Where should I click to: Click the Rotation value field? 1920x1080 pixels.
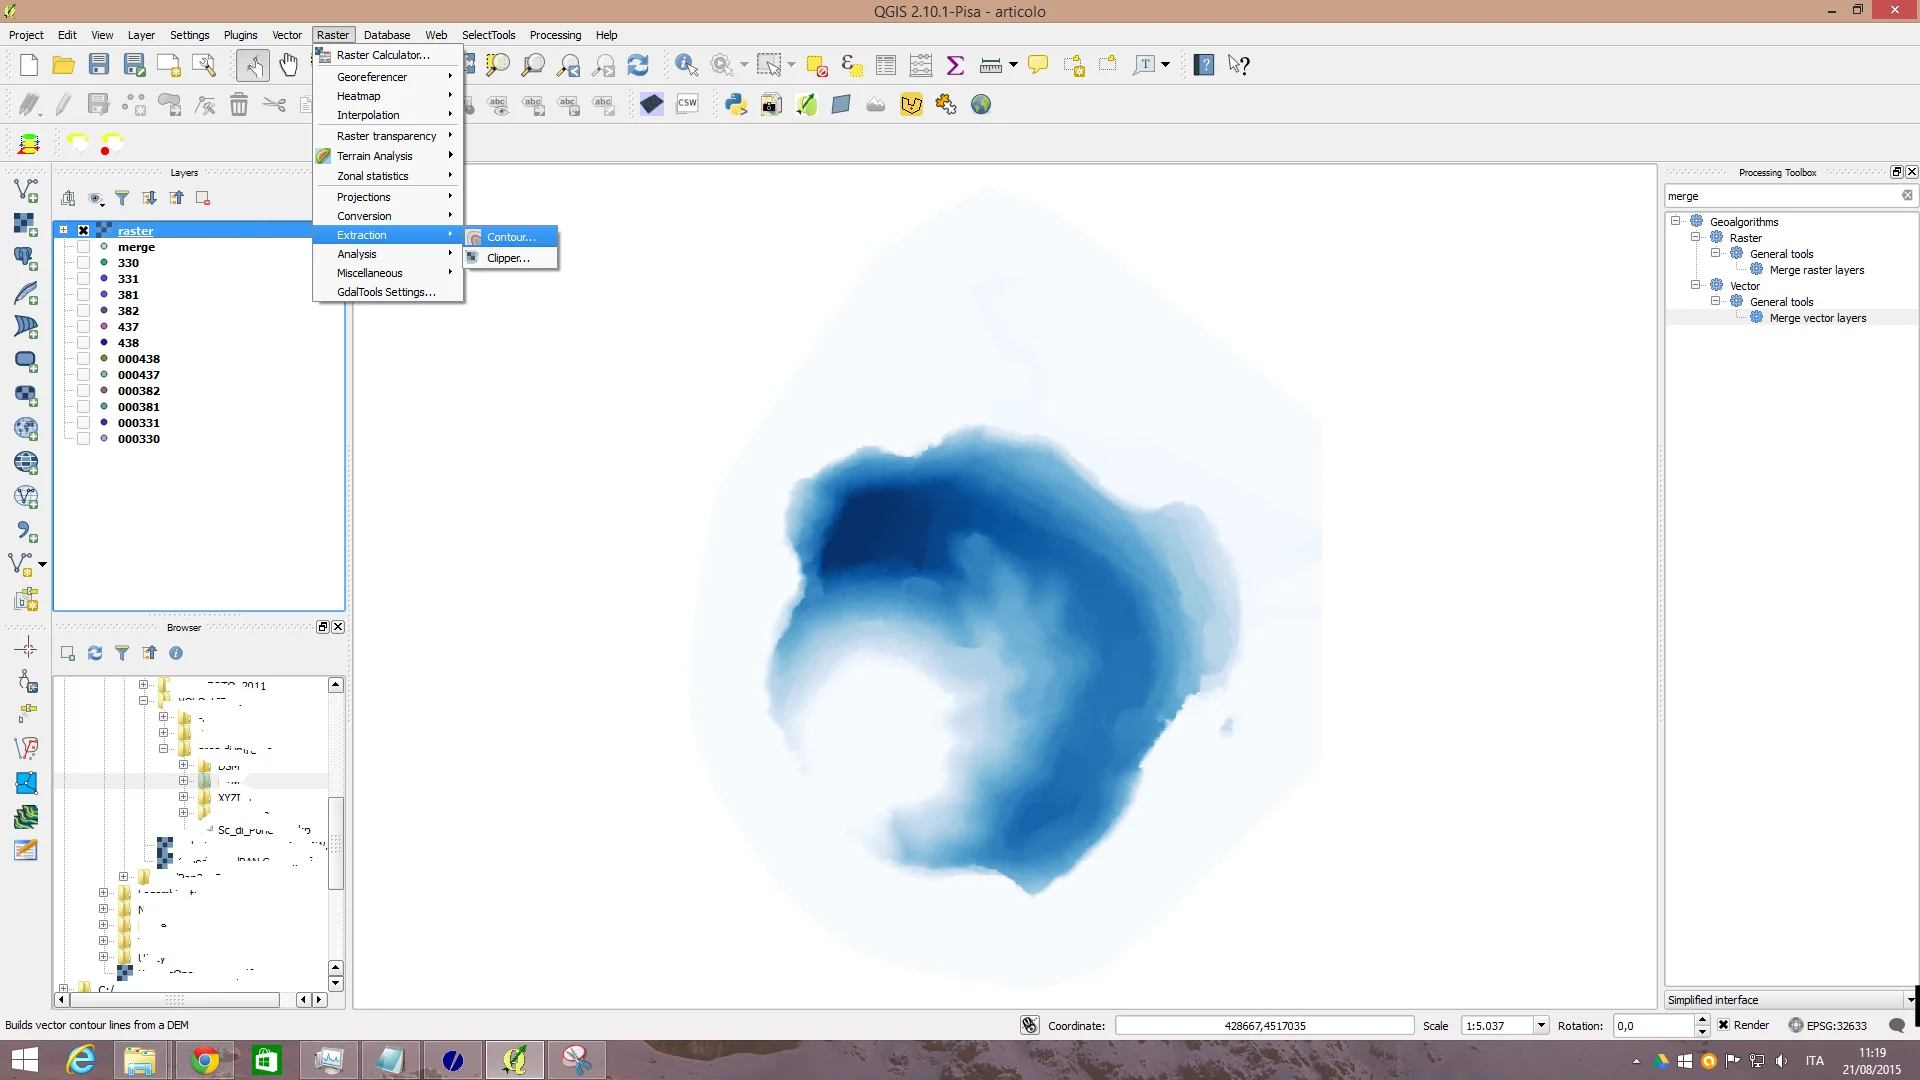click(x=1654, y=1025)
